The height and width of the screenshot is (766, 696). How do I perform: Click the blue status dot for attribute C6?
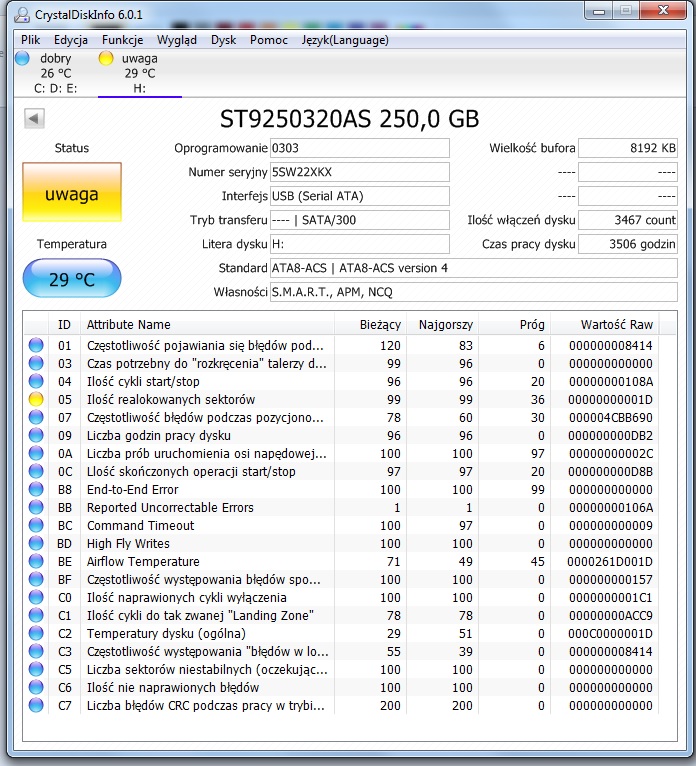coord(36,687)
